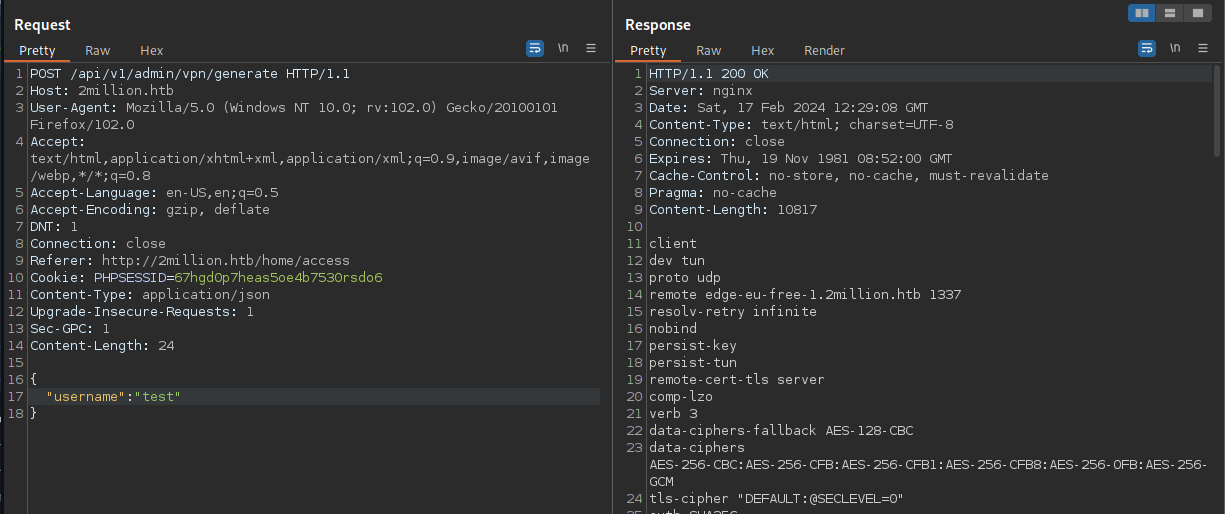Click the "username":"test" JSON body line

point(114,397)
